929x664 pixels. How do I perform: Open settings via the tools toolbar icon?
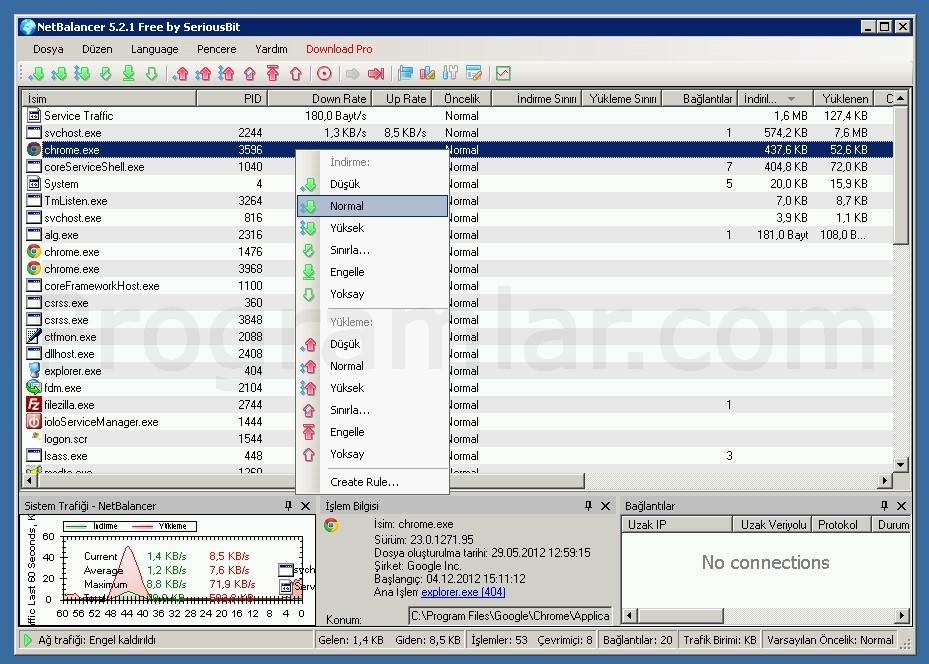point(450,73)
